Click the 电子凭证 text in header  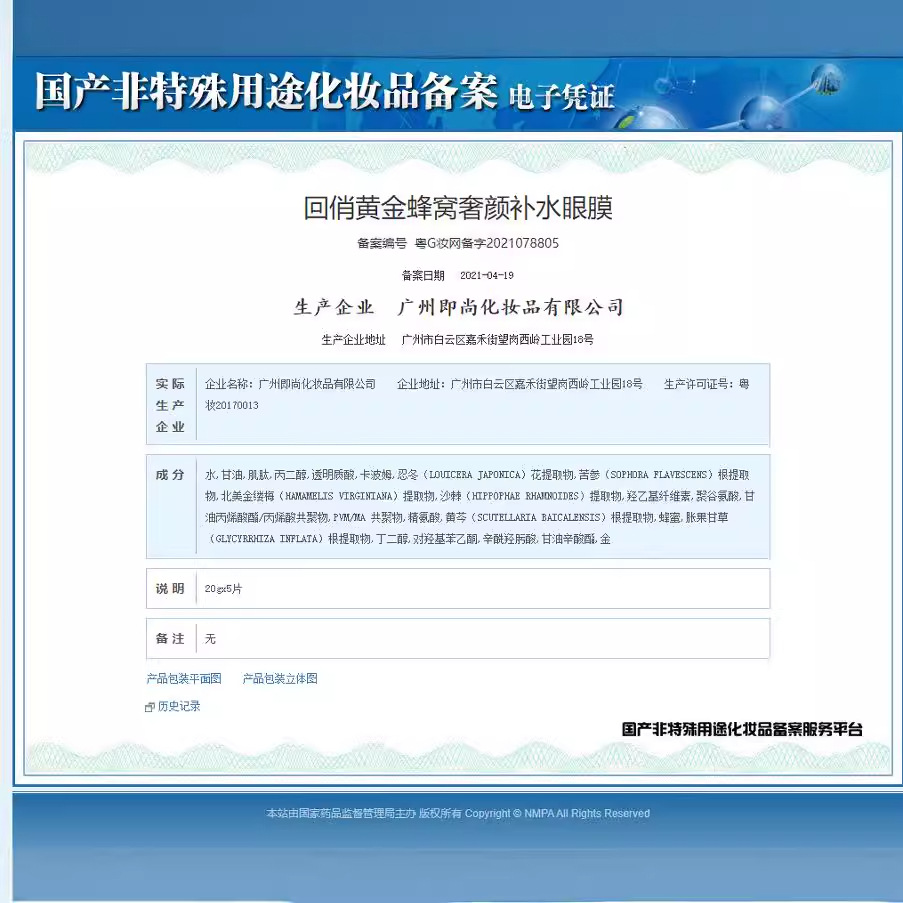[x=561, y=97]
